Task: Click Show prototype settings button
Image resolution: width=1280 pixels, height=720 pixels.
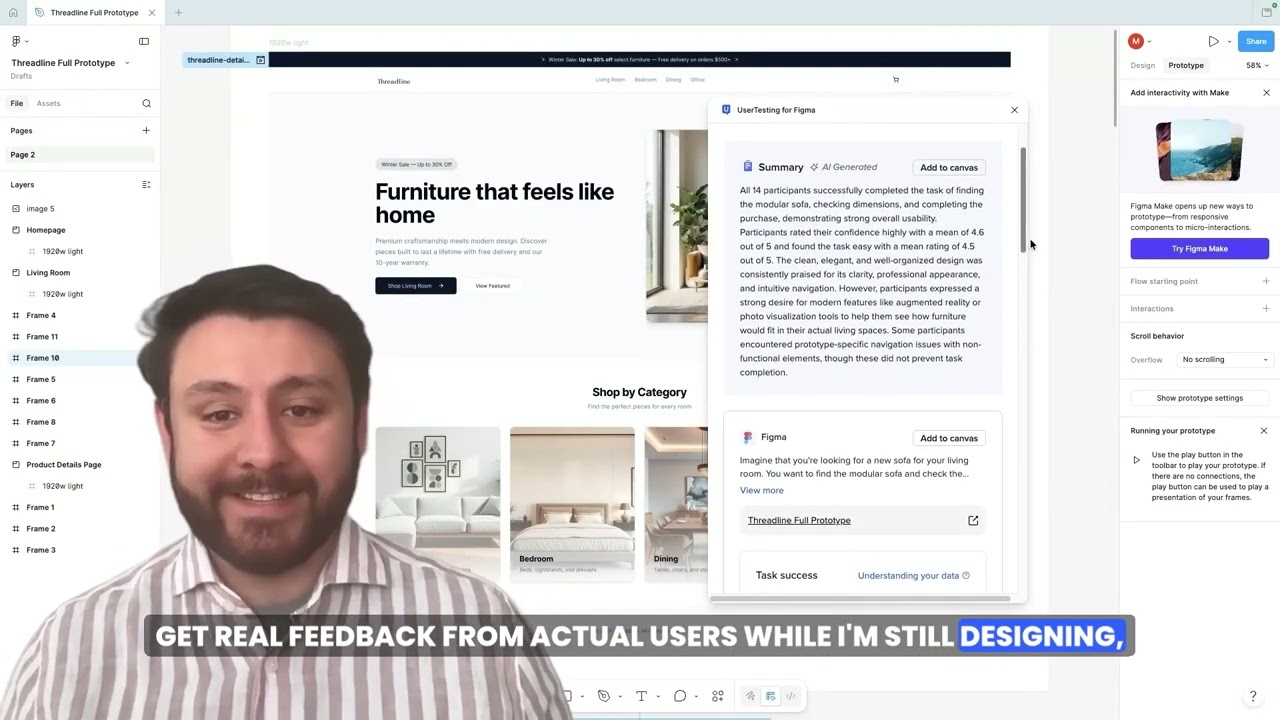Action: coord(1200,398)
